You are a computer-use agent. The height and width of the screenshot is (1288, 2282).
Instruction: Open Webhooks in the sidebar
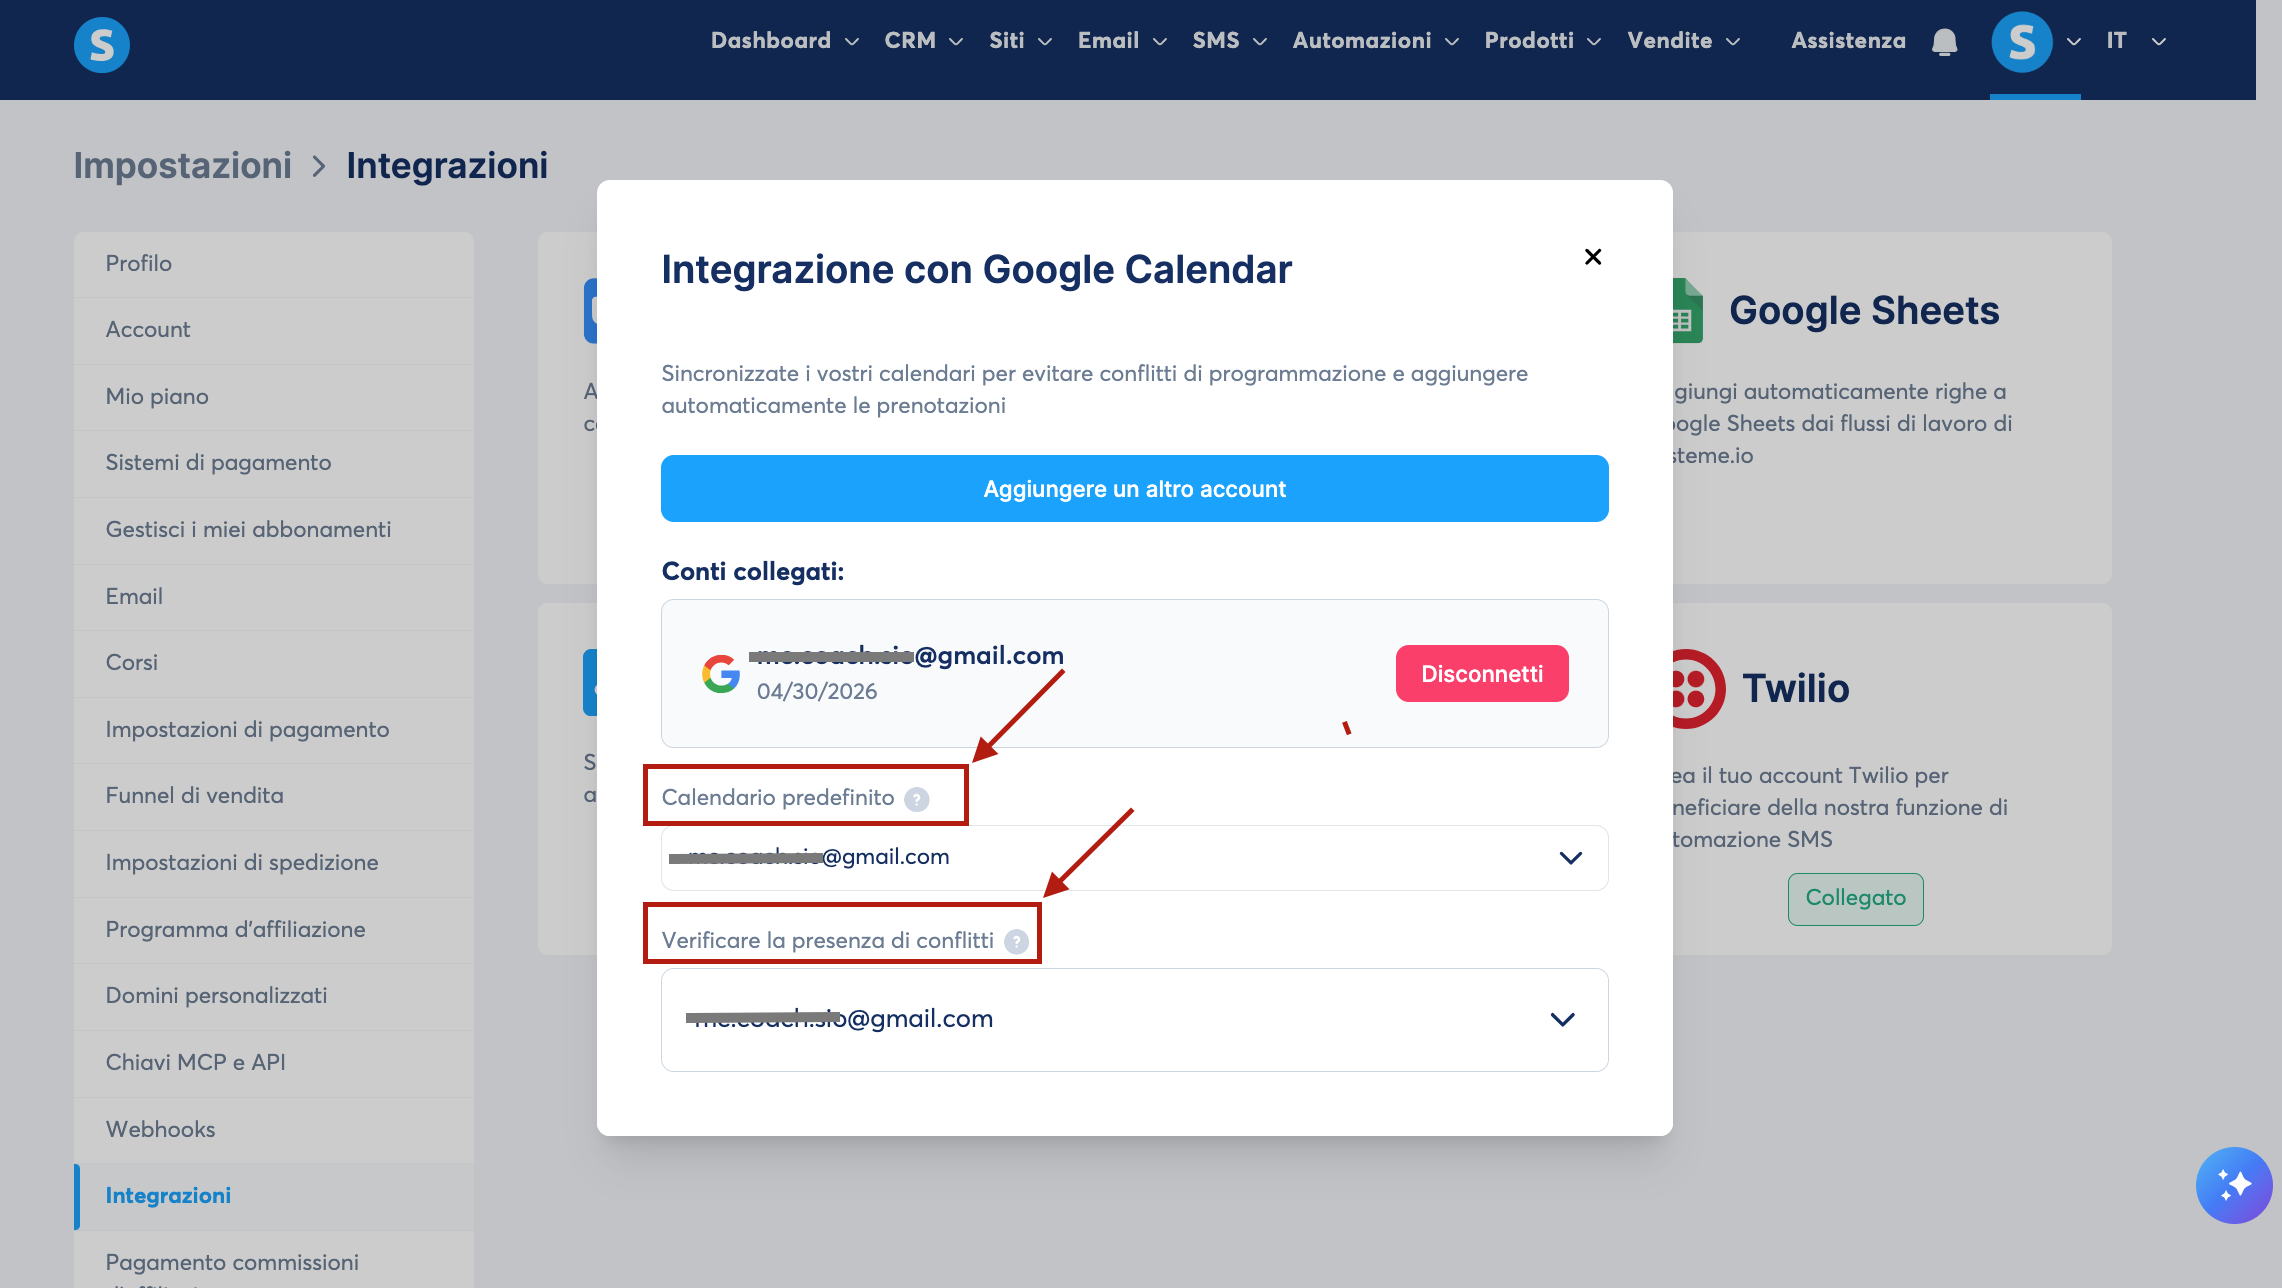(x=274, y=1130)
